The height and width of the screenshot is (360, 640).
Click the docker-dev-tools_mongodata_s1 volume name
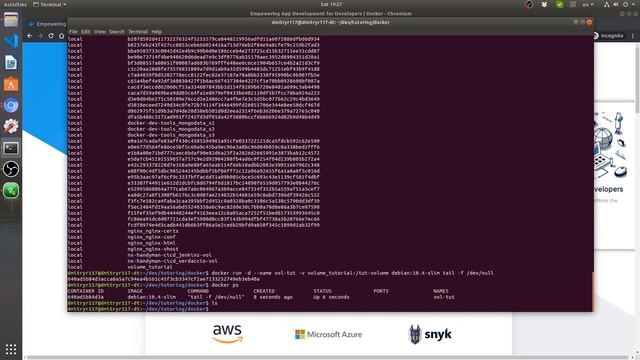pyautogui.click(x=171, y=123)
